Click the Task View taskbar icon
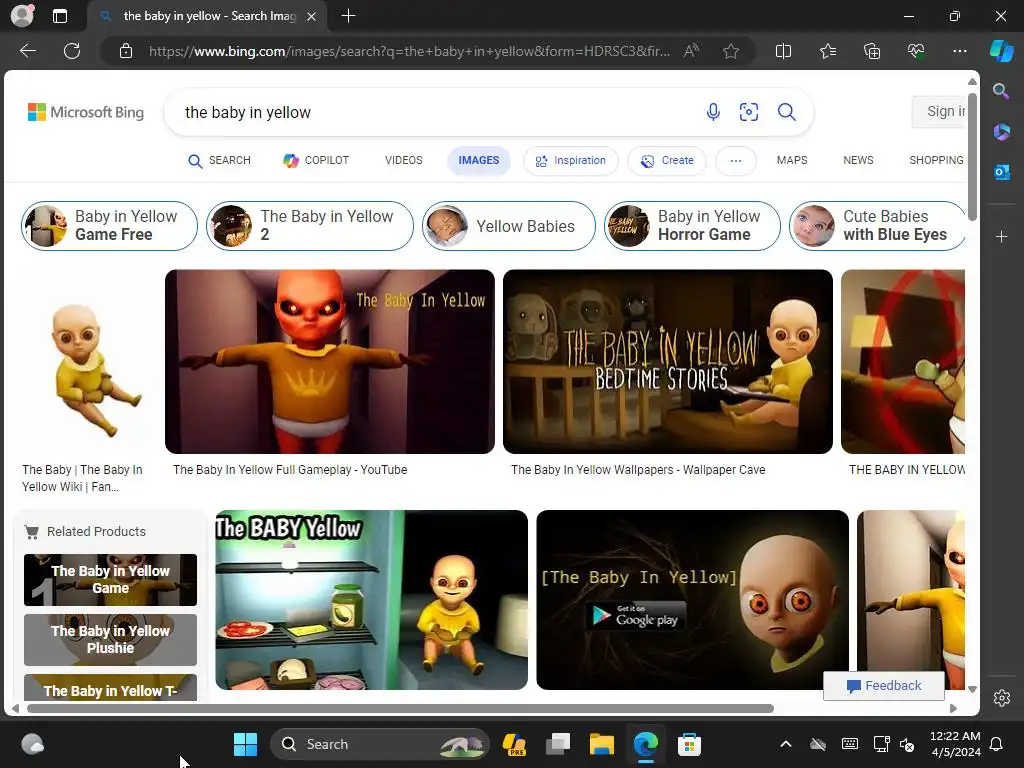 pos(558,744)
